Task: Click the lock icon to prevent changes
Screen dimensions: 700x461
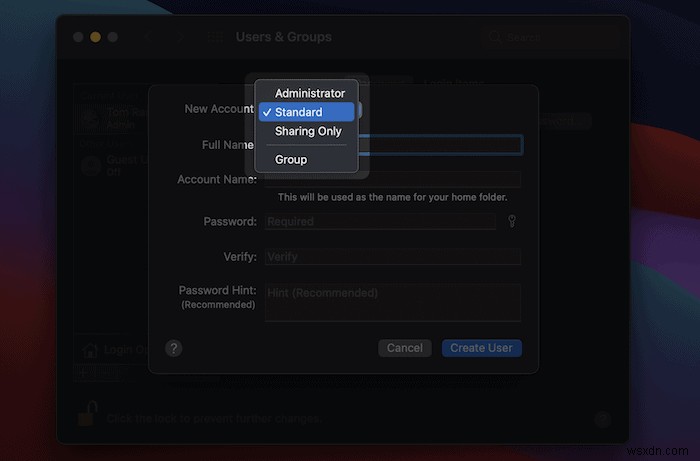Action: [88, 413]
